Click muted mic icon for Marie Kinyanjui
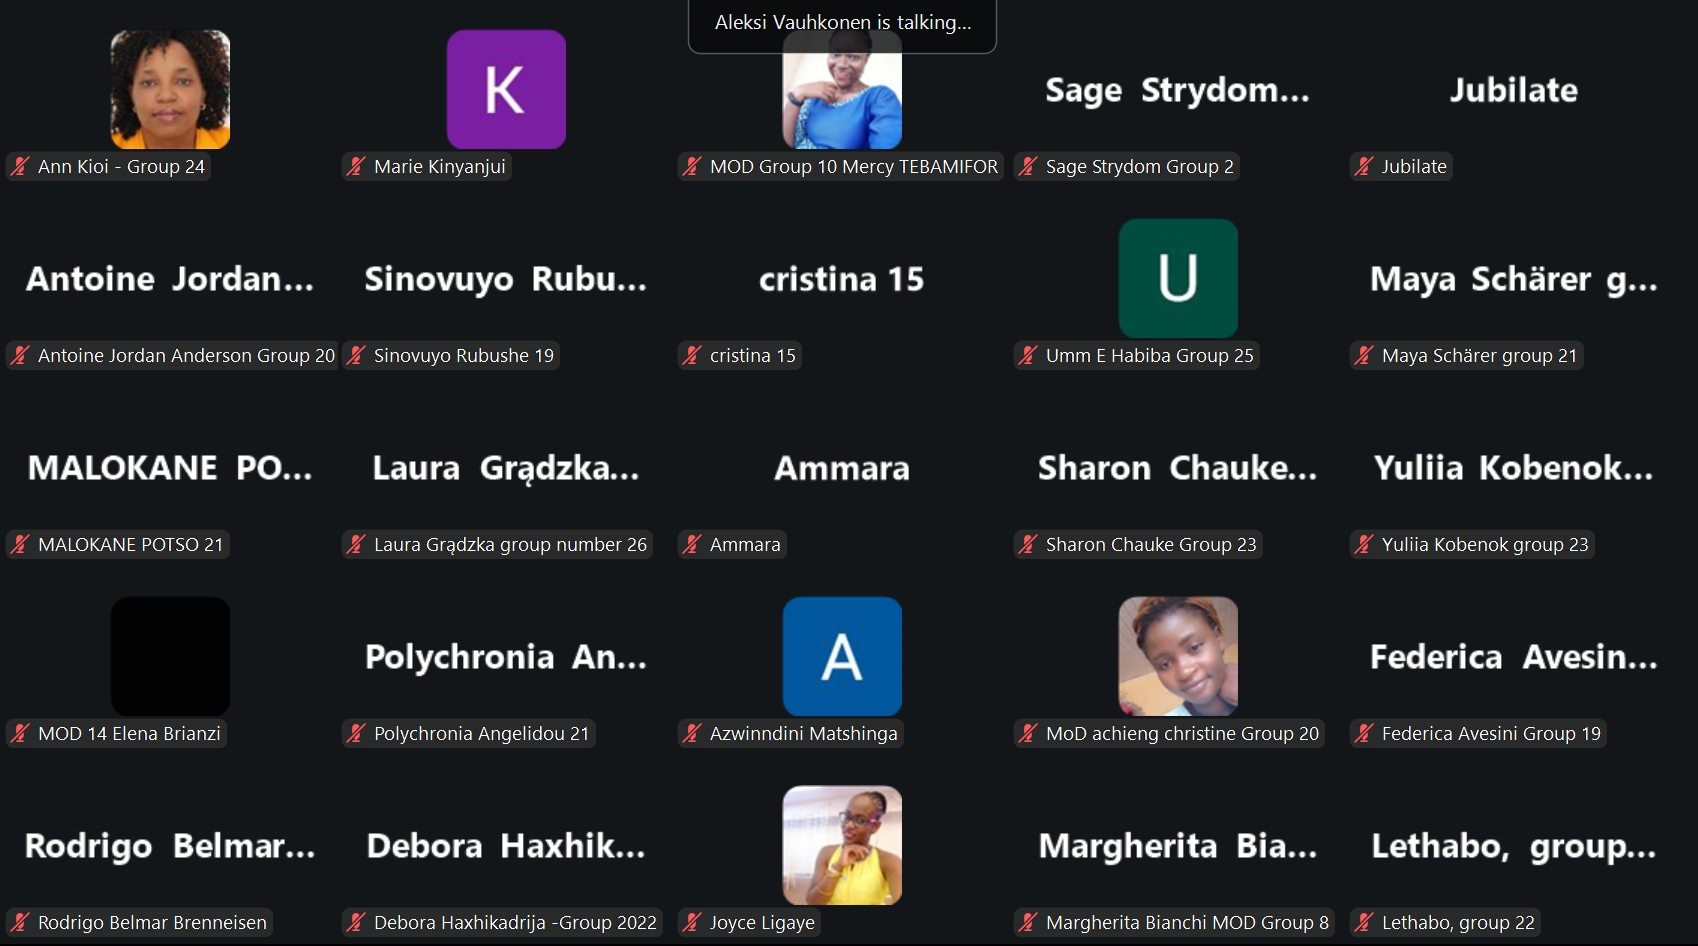Viewport: 1698px width, 946px height. tap(356, 166)
